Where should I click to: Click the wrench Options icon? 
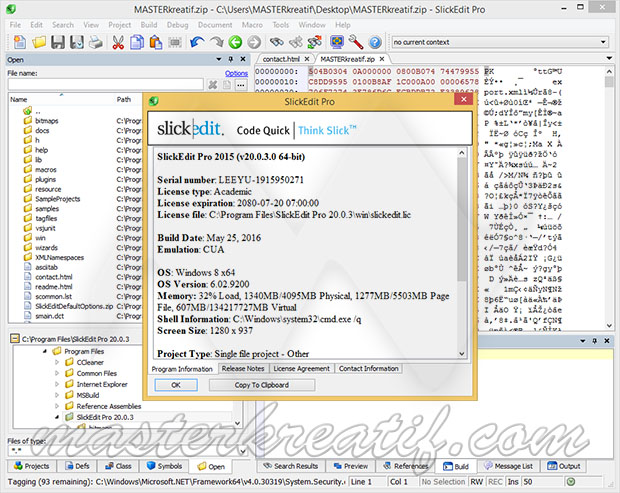(x=356, y=42)
